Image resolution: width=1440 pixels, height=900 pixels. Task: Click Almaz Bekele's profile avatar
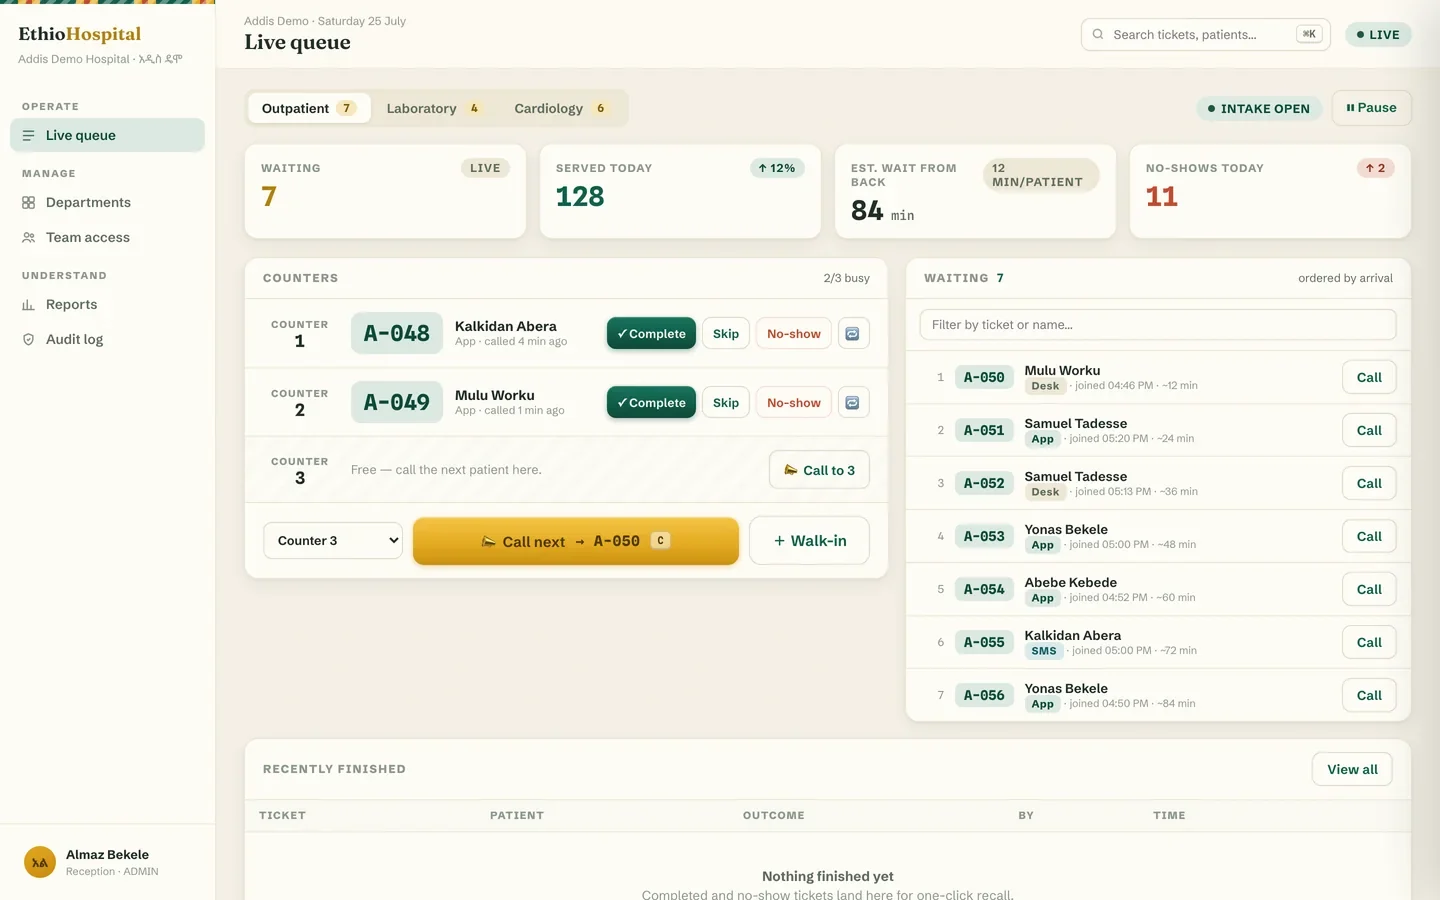coord(40,862)
